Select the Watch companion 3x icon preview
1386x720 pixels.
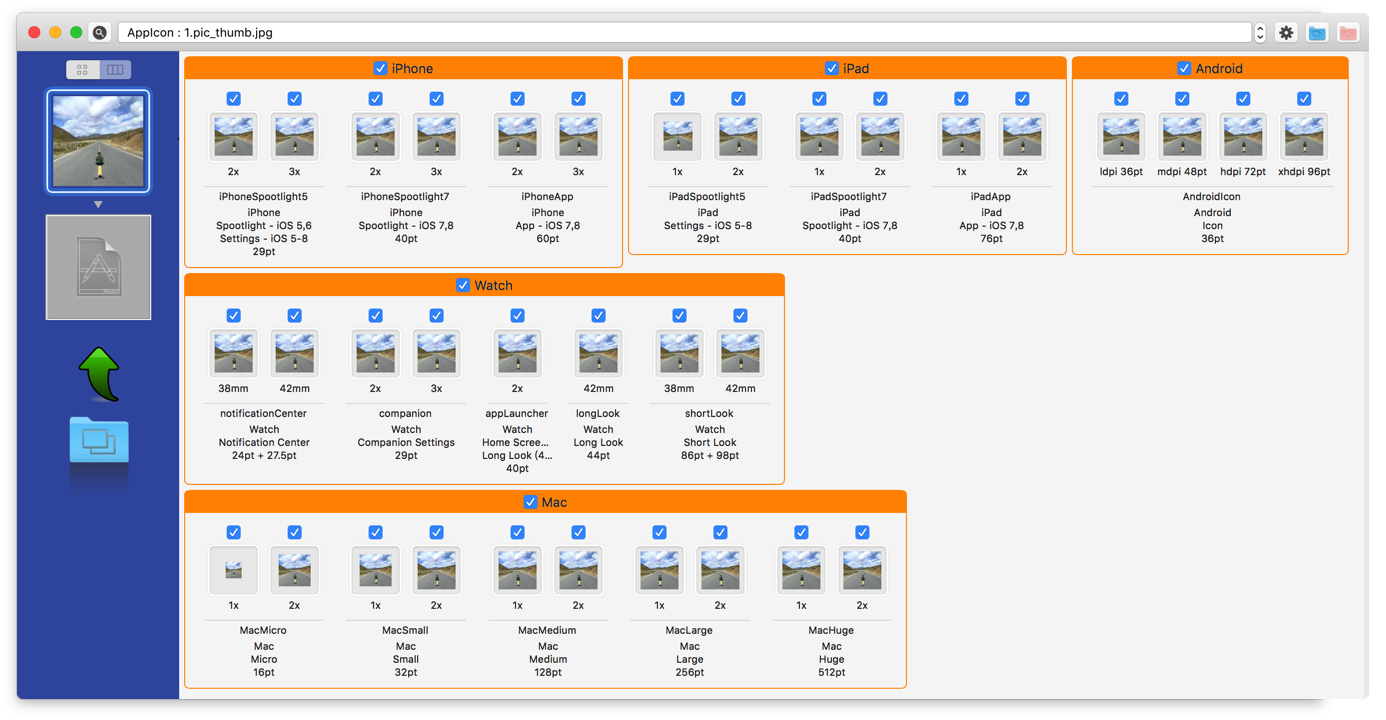436,353
